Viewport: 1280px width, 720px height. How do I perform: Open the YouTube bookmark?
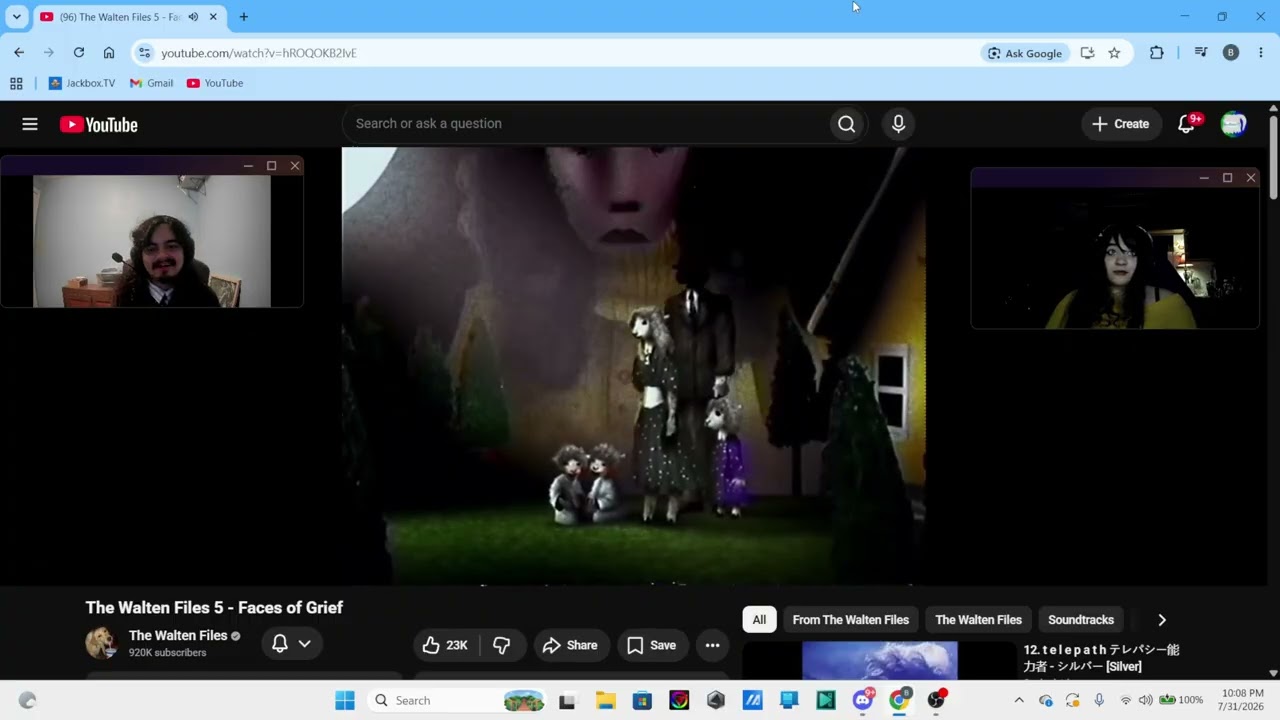215,83
